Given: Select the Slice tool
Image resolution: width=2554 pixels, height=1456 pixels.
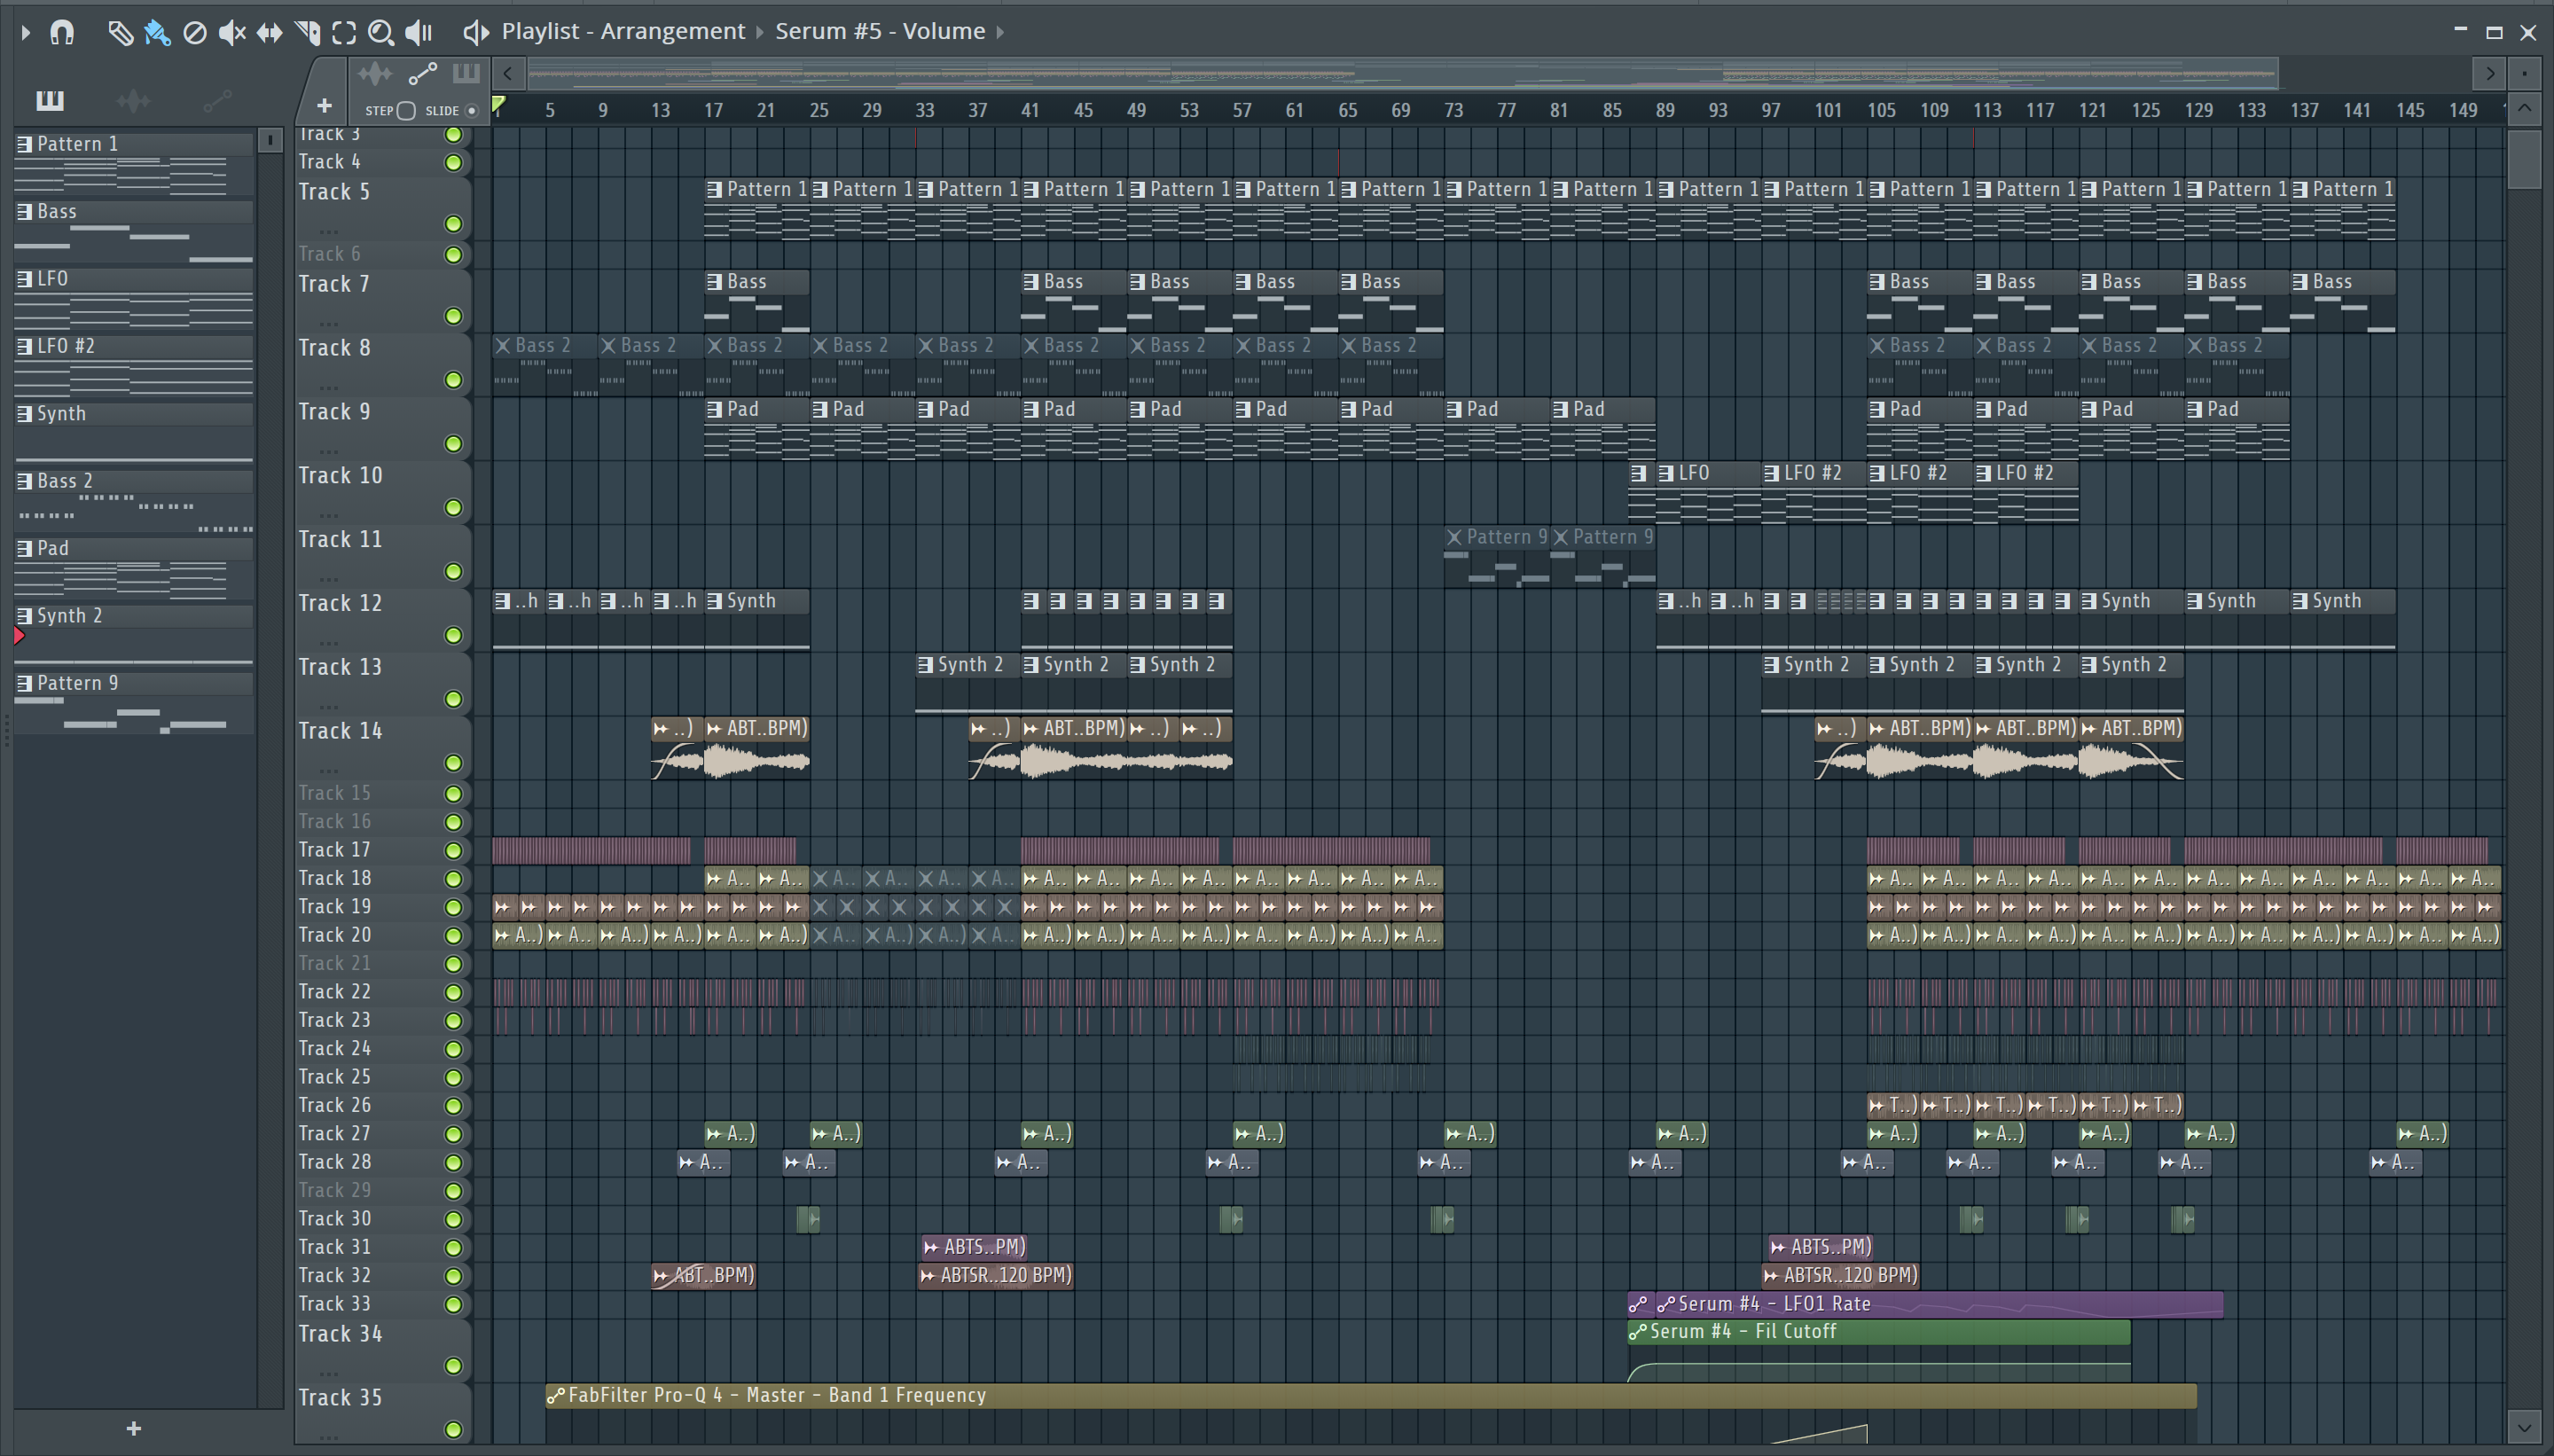Looking at the screenshot, I should point(307,33).
